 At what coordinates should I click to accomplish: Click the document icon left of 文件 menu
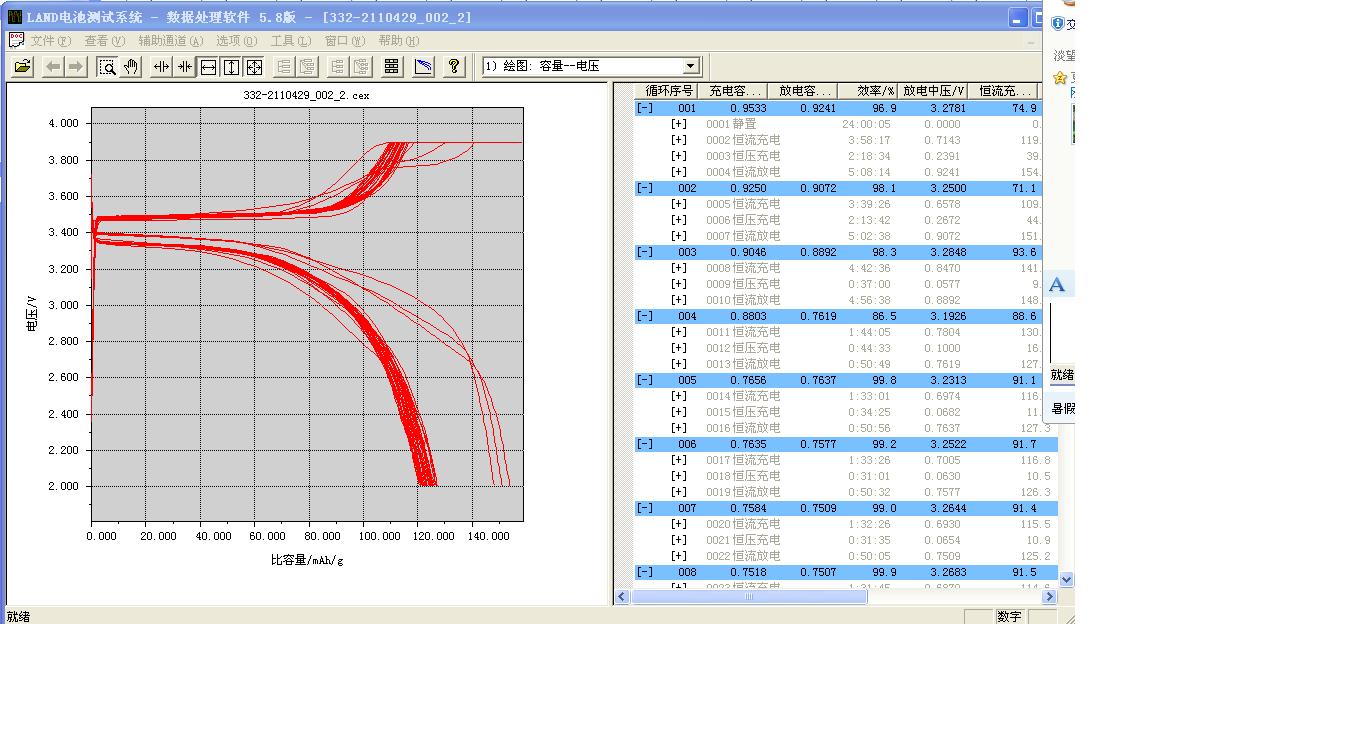[16, 40]
